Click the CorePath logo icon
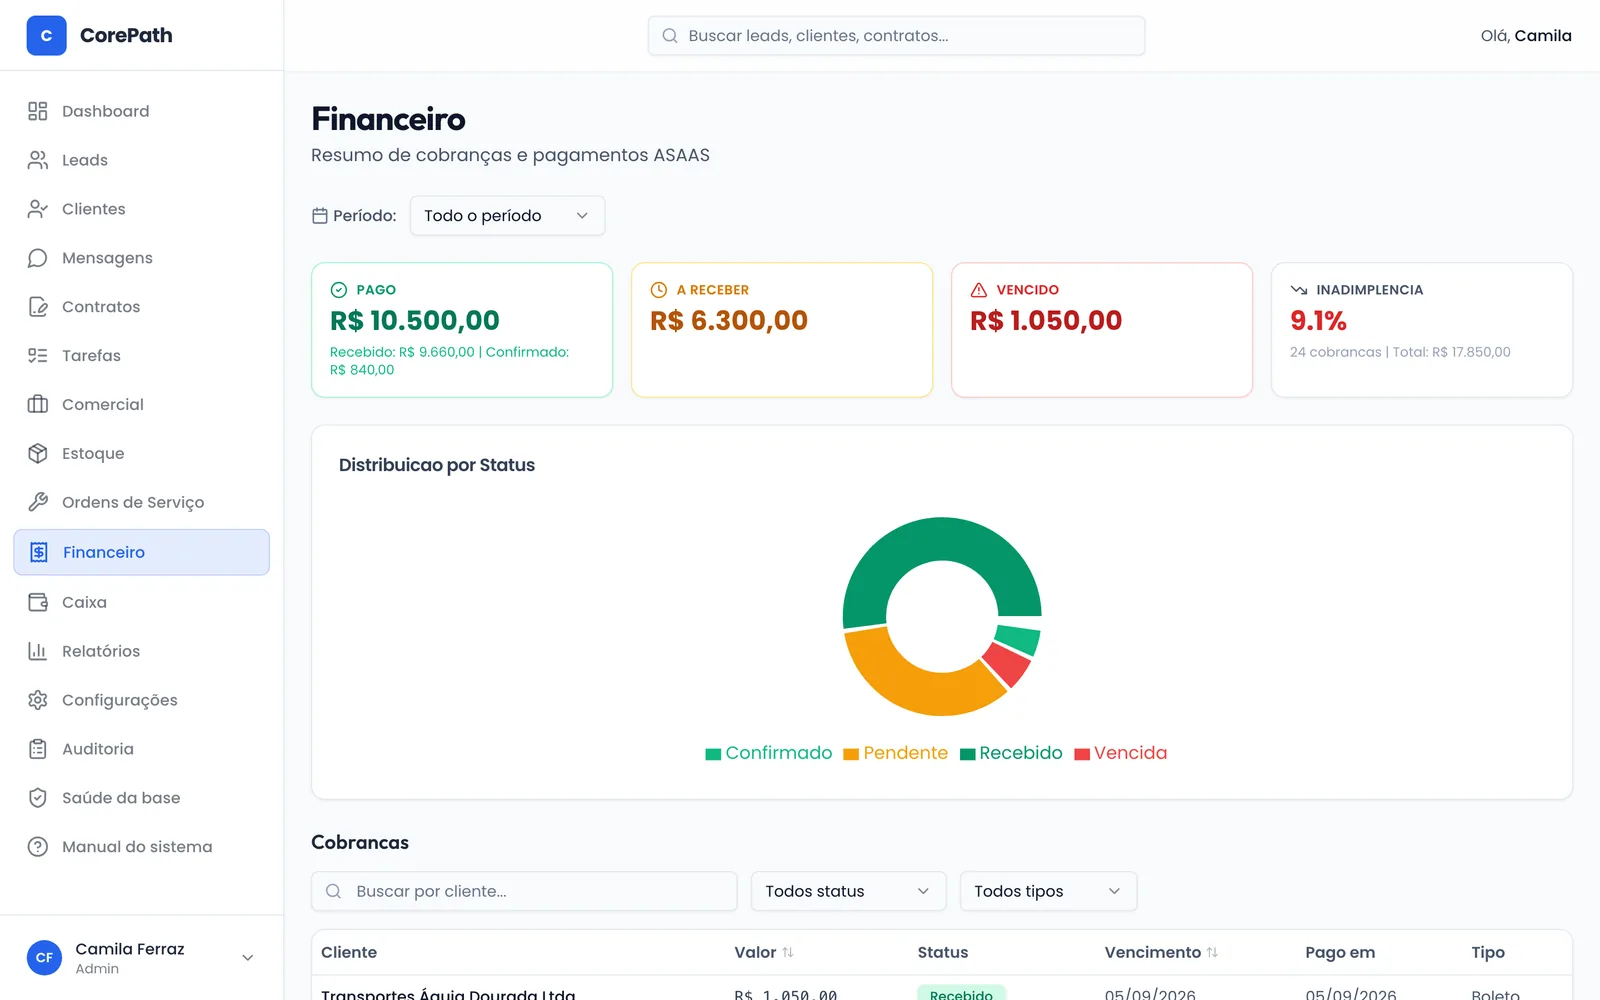 [x=46, y=35]
